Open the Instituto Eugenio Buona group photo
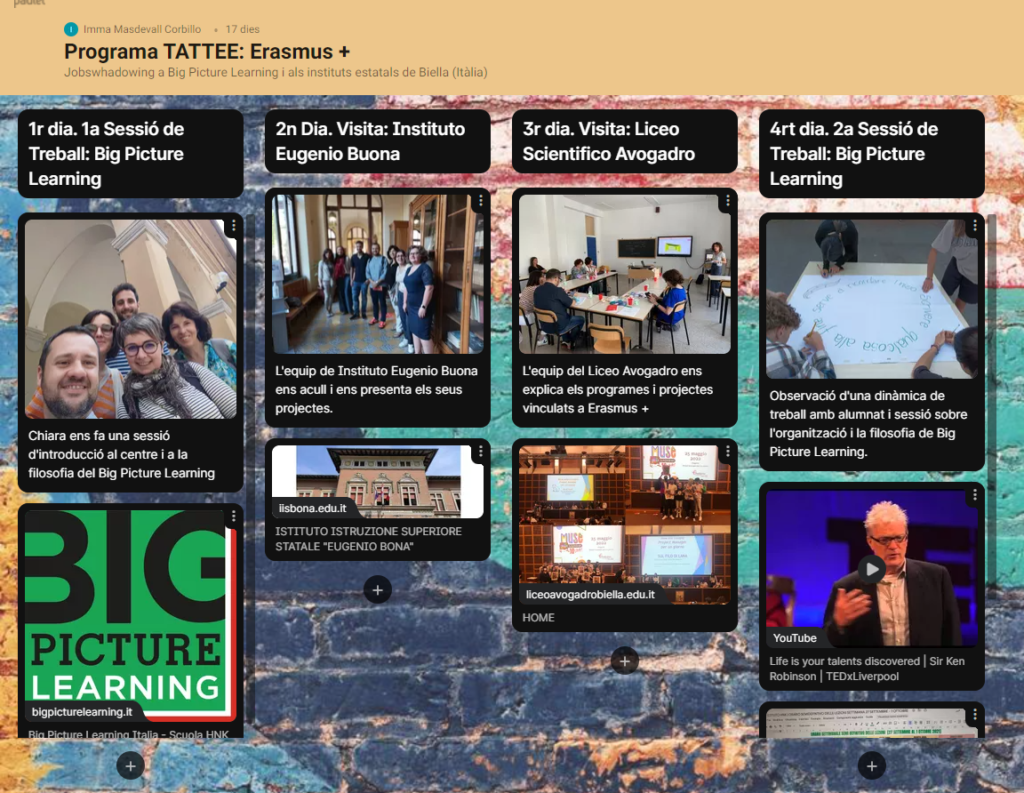This screenshot has width=1024, height=793. (378, 273)
